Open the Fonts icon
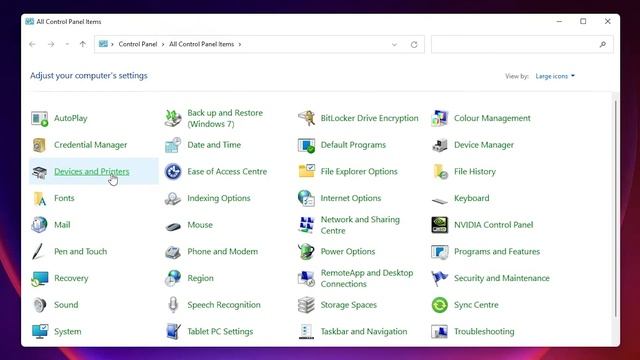The height and width of the screenshot is (360, 640). point(40,198)
